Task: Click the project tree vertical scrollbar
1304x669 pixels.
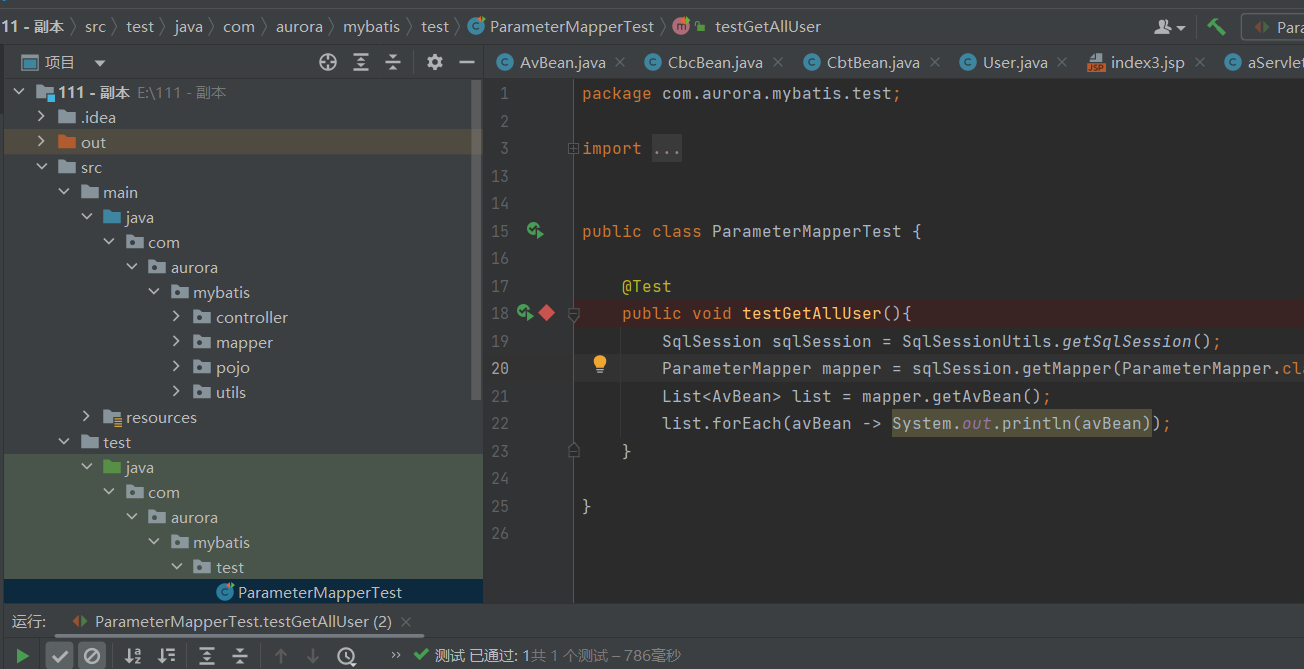Action: pyautogui.click(x=477, y=240)
